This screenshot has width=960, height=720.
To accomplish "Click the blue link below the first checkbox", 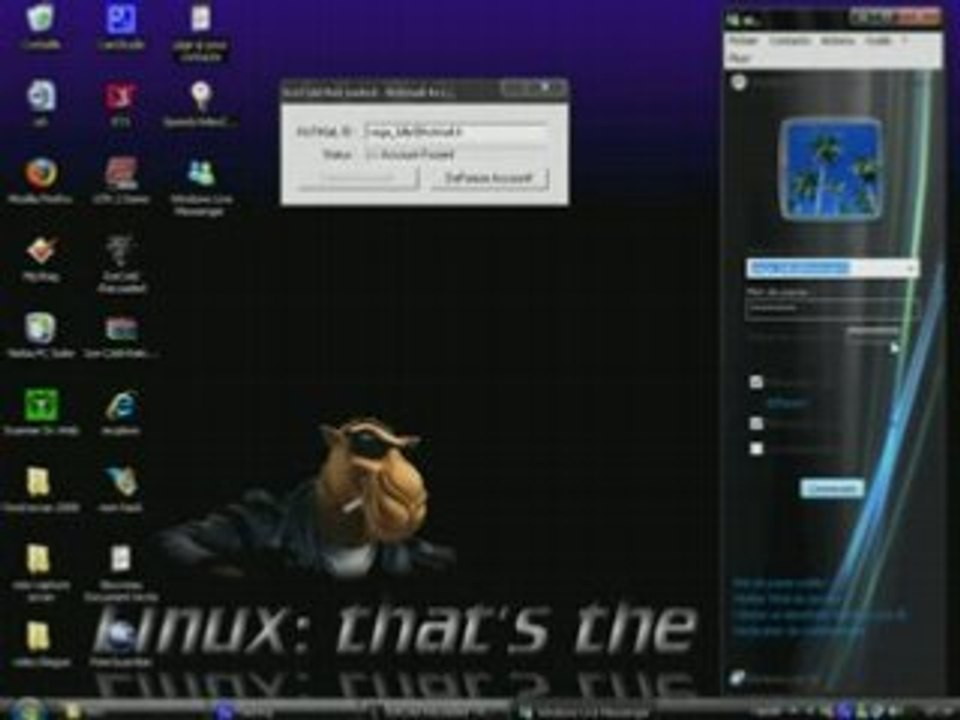I will pos(787,403).
